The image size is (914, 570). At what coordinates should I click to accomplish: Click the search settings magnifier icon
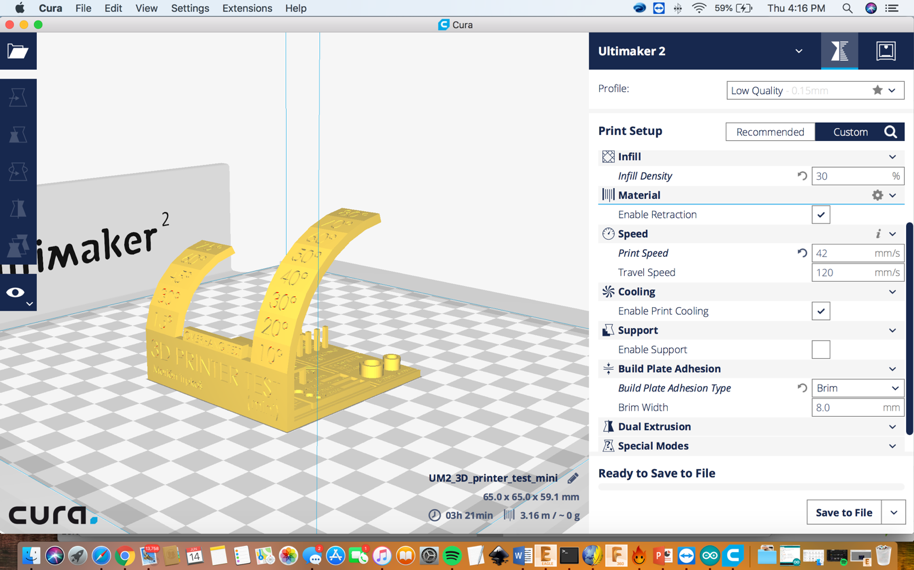(x=890, y=132)
